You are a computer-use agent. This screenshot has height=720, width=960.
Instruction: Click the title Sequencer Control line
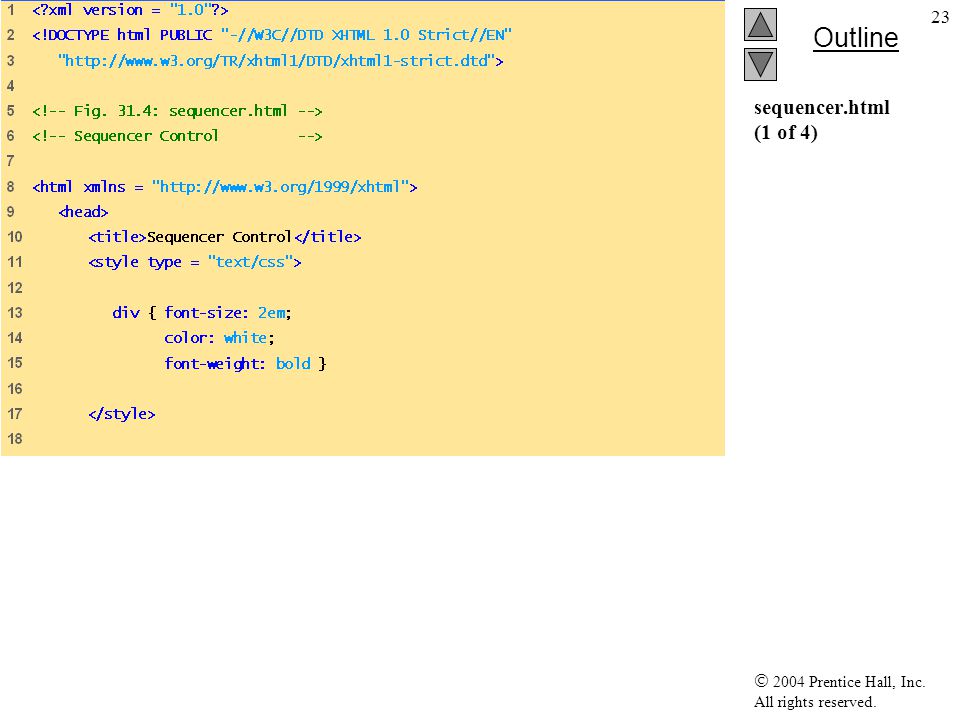(225, 237)
